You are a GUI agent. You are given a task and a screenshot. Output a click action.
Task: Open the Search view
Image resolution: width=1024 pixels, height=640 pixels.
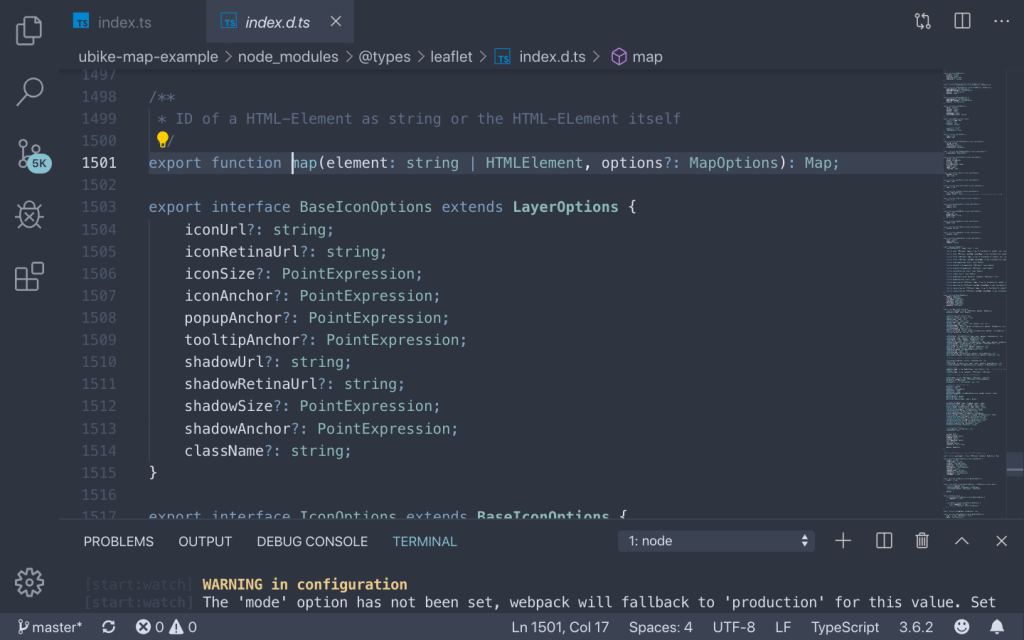(x=29, y=91)
